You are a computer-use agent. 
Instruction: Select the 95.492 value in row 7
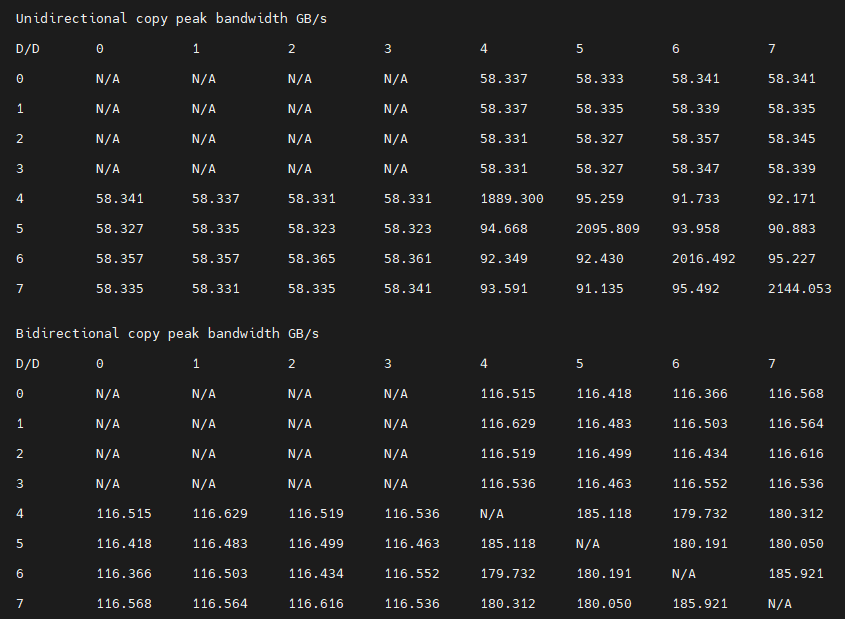pyautogui.click(x=695, y=289)
